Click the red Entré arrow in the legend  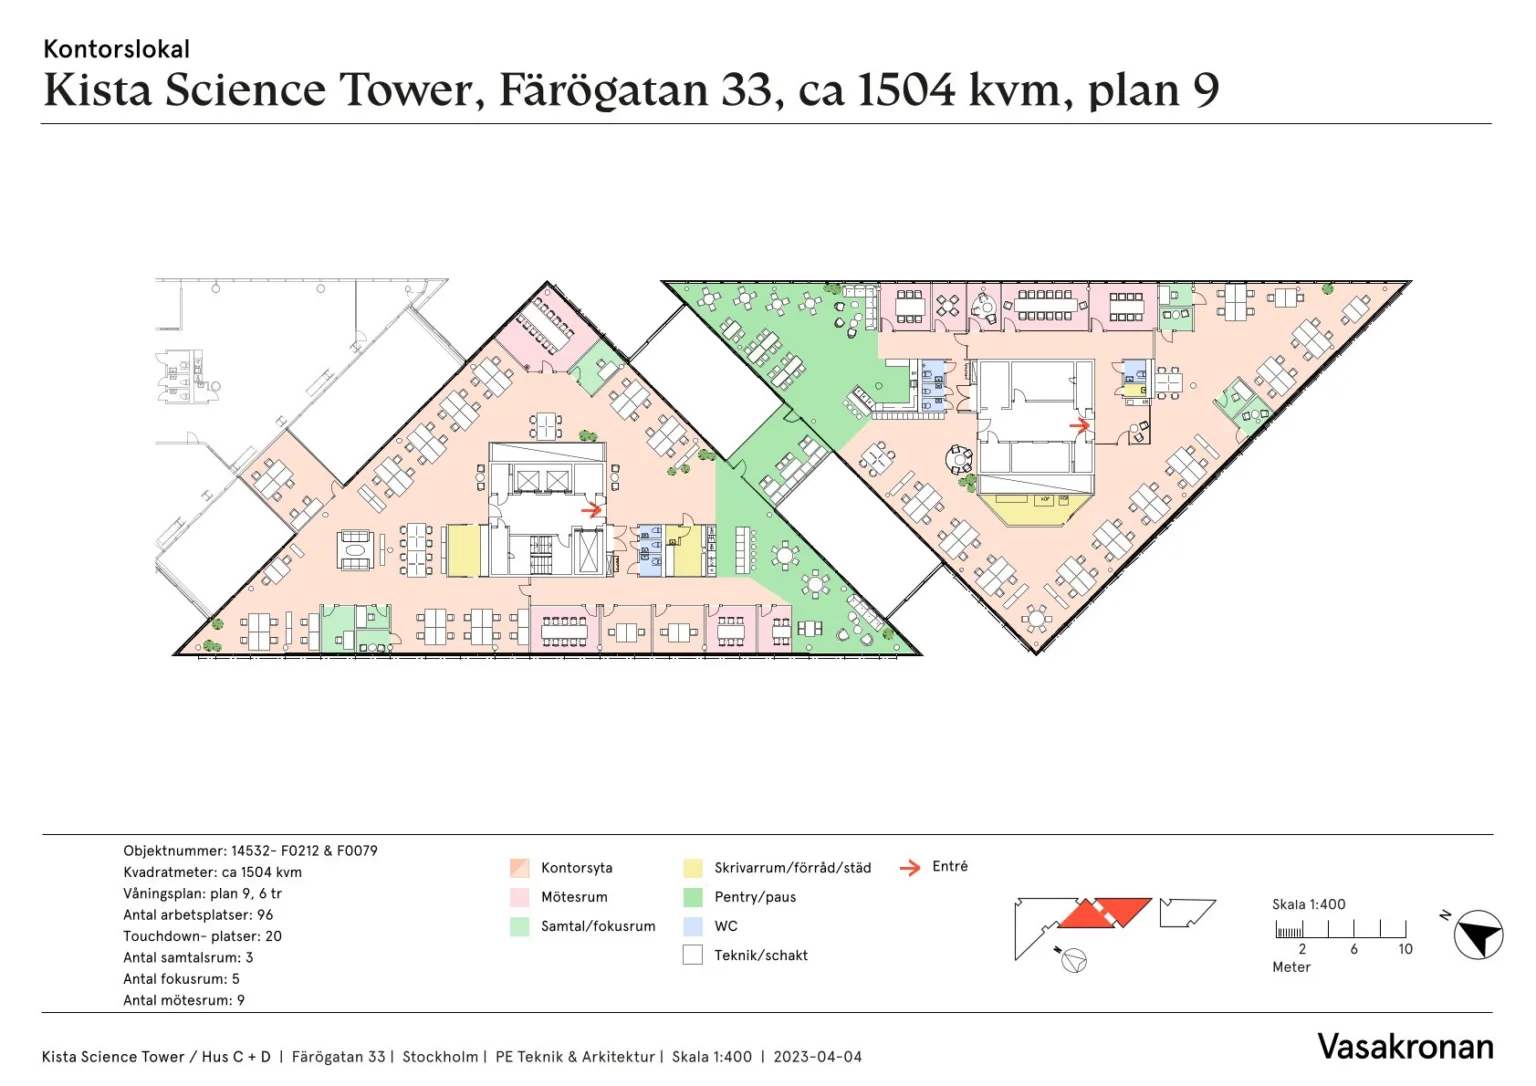pyautogui.click(x=909, y=868)
